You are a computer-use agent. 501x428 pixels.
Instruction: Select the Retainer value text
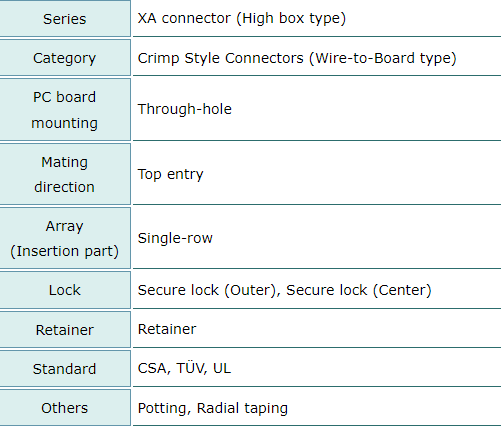point(167,329)
